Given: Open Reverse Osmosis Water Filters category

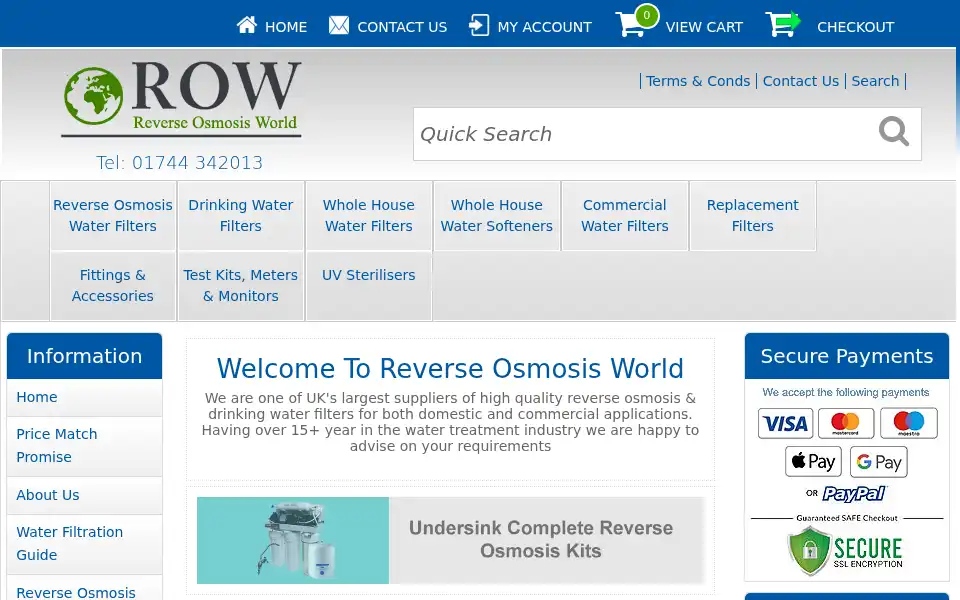Looking at the screenshot, I should click(113, 216).
